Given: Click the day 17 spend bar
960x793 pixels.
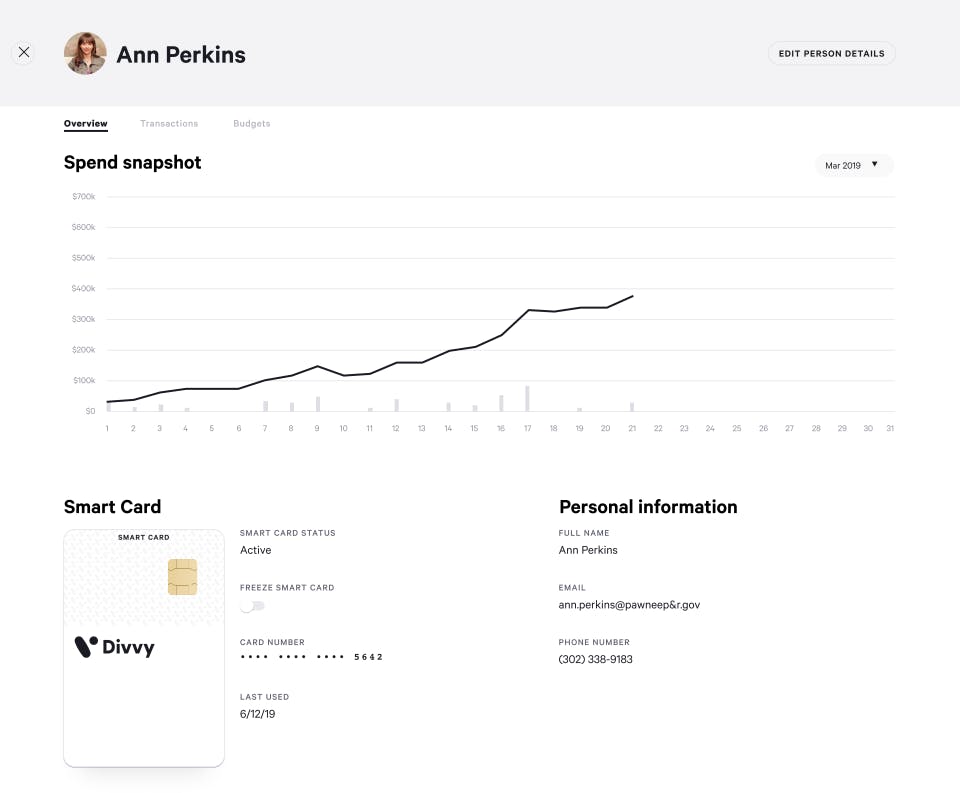Looking at the screenshot, I should tap(527, 399).
